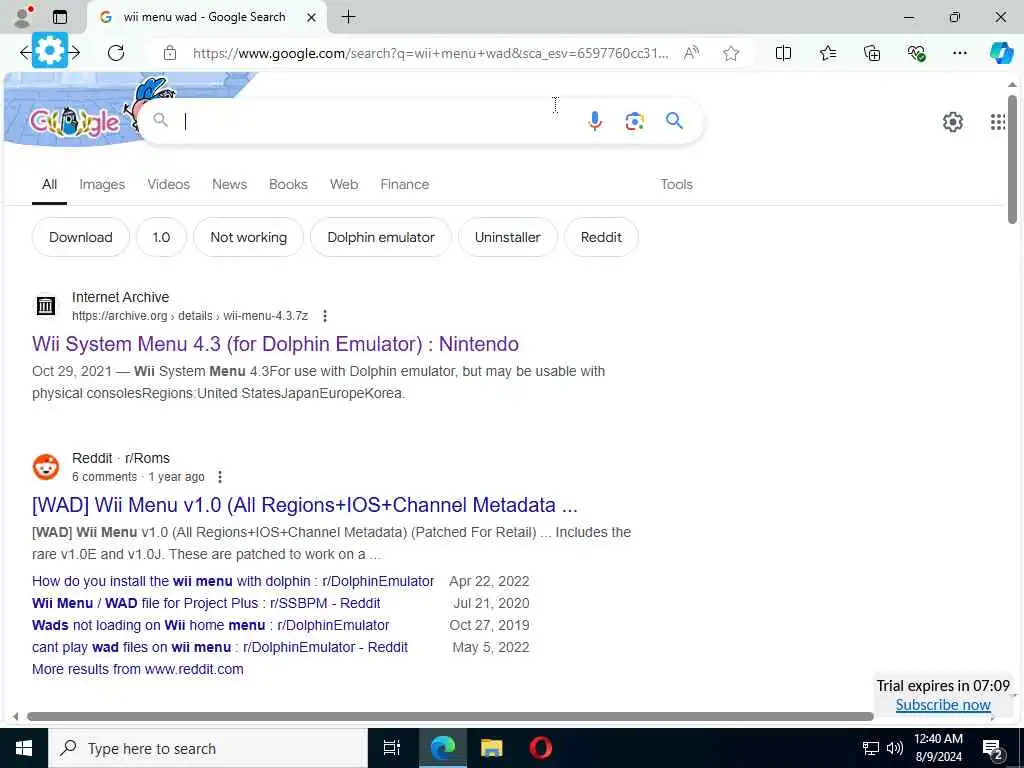The height and width of the screenshot is (768, 1024).
Task: Launch Opera from the taskbar
Action: pos(540,748)
